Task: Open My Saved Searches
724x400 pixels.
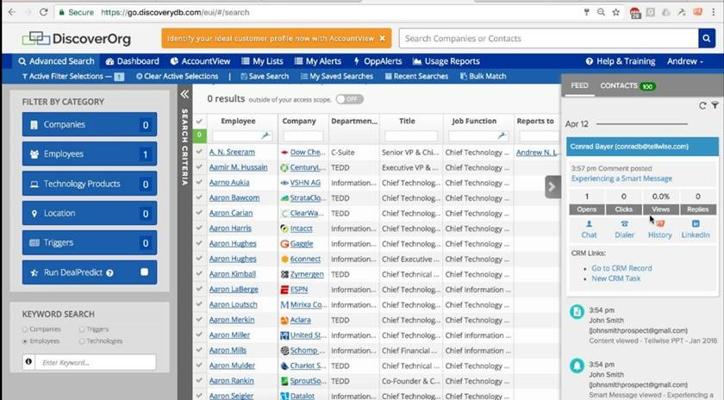Action: point(337,76)
